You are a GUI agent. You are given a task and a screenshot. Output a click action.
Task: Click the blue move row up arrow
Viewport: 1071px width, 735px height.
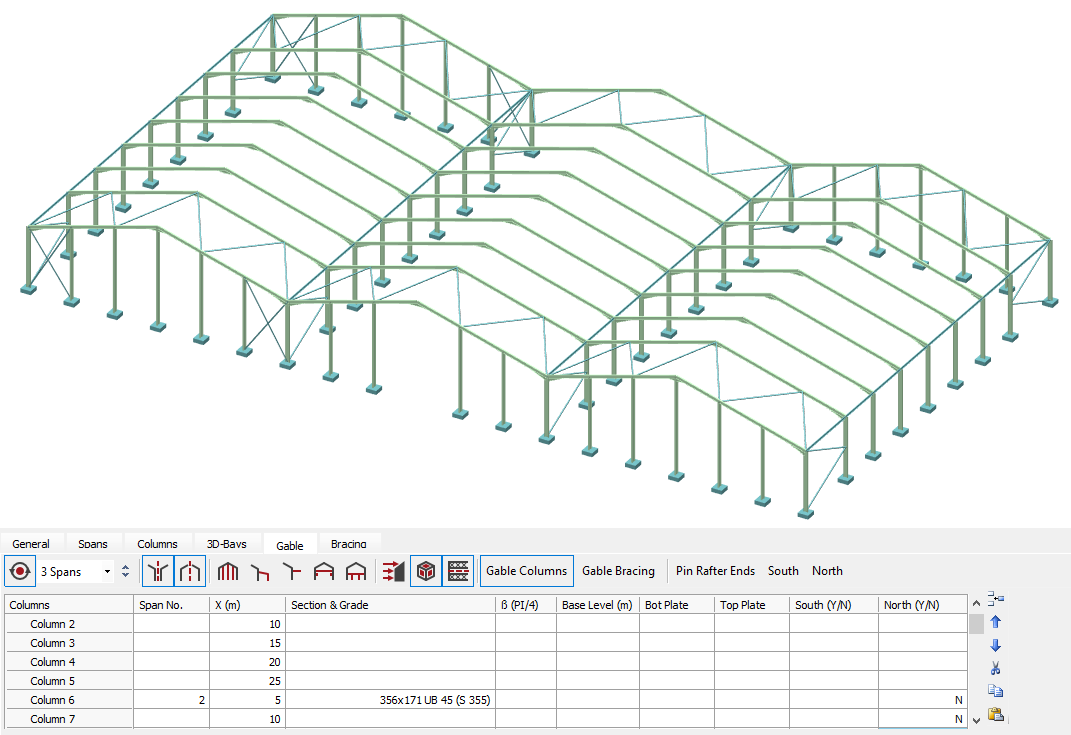pos(995,622)
